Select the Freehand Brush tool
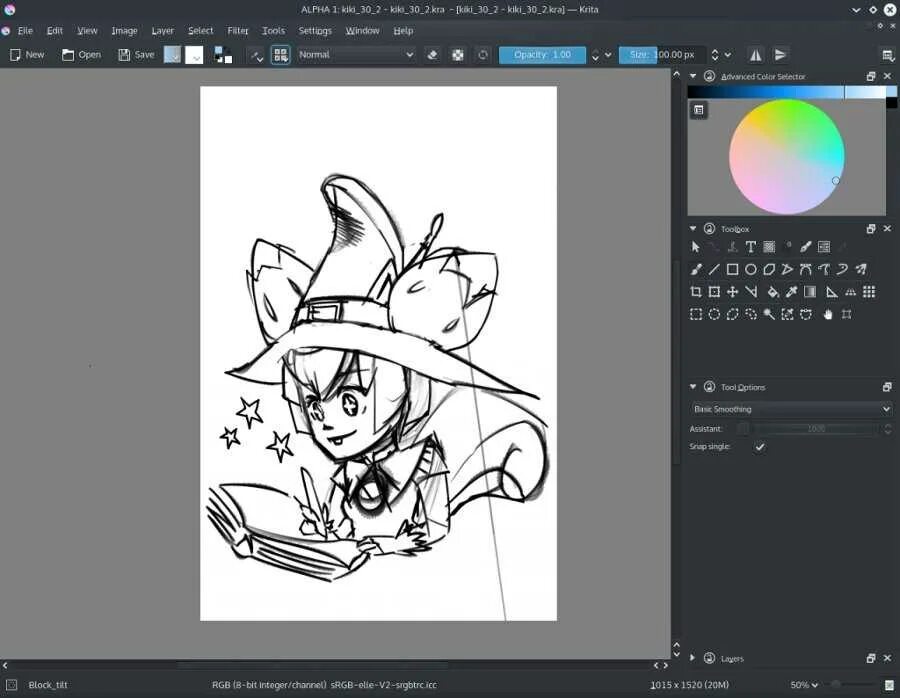This screenshot has width=900, height=698. coord(698,269)
